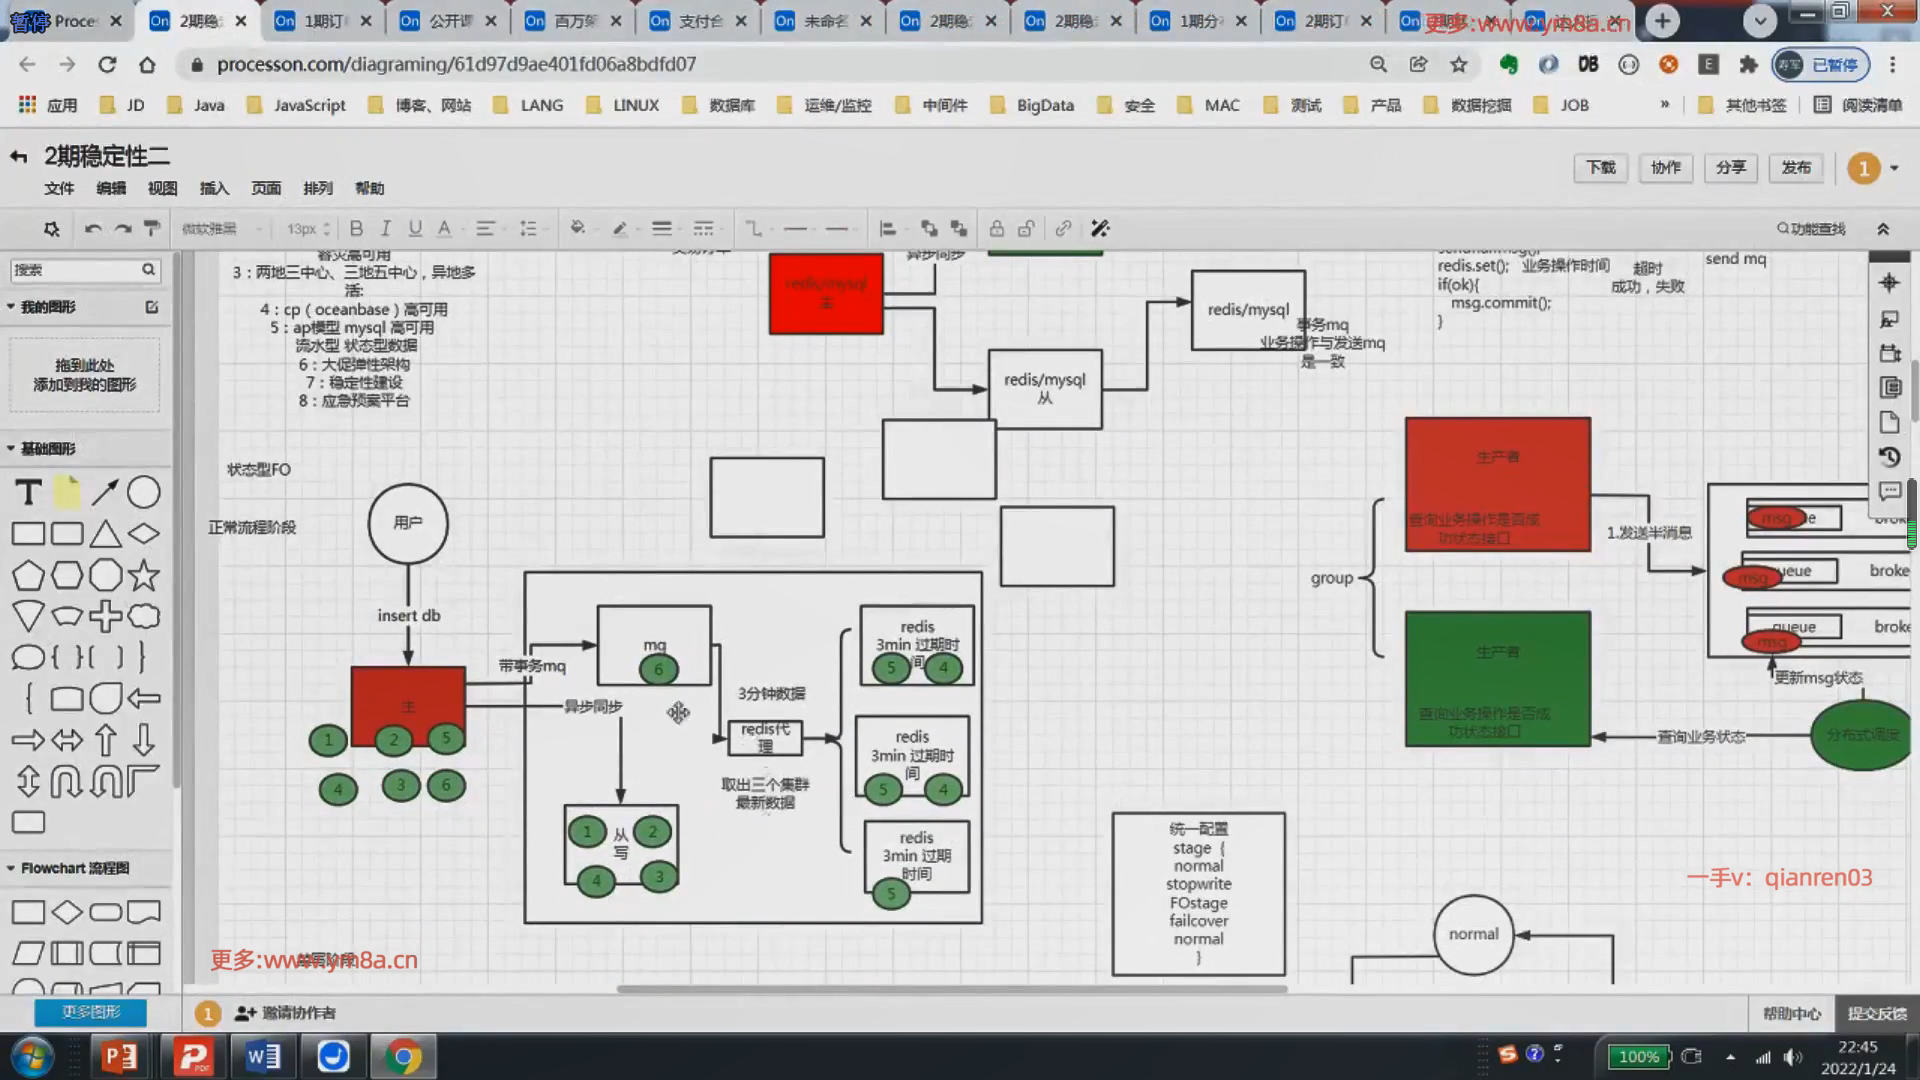Viewport: 1920px width, 1080px height.
Task: Select the Text shape tool
Action: [x=28, y=492]
